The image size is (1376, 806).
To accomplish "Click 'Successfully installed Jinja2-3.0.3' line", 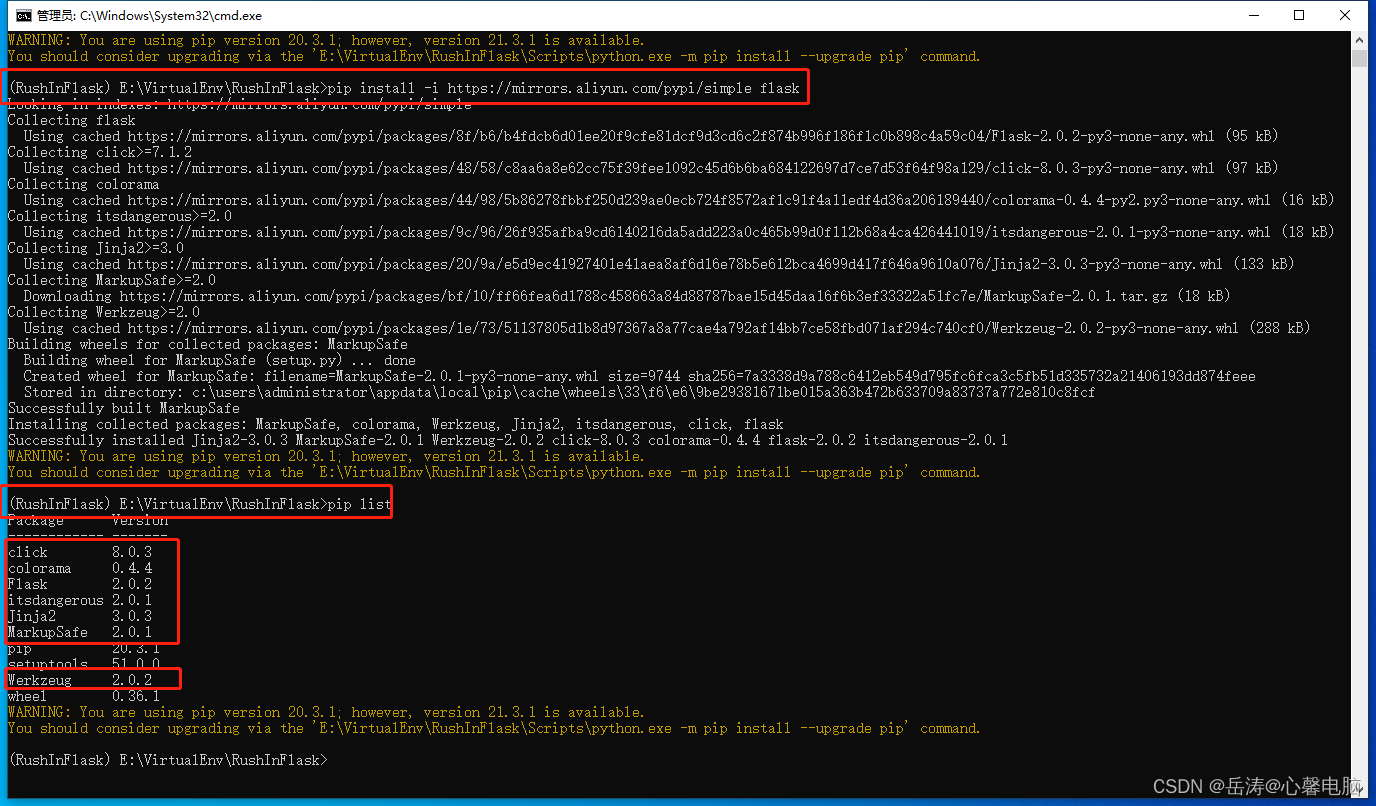I will (508, 440).
